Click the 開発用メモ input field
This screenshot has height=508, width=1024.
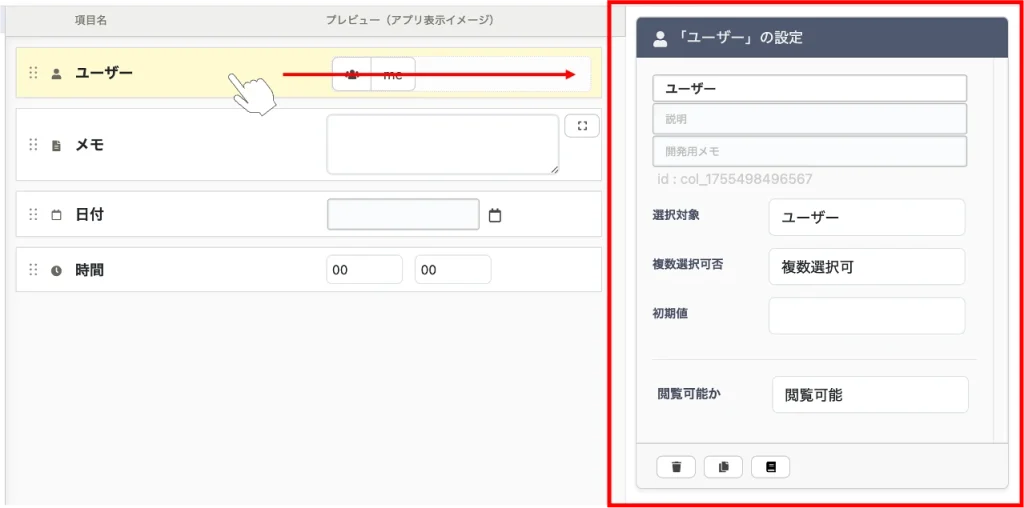809,151
